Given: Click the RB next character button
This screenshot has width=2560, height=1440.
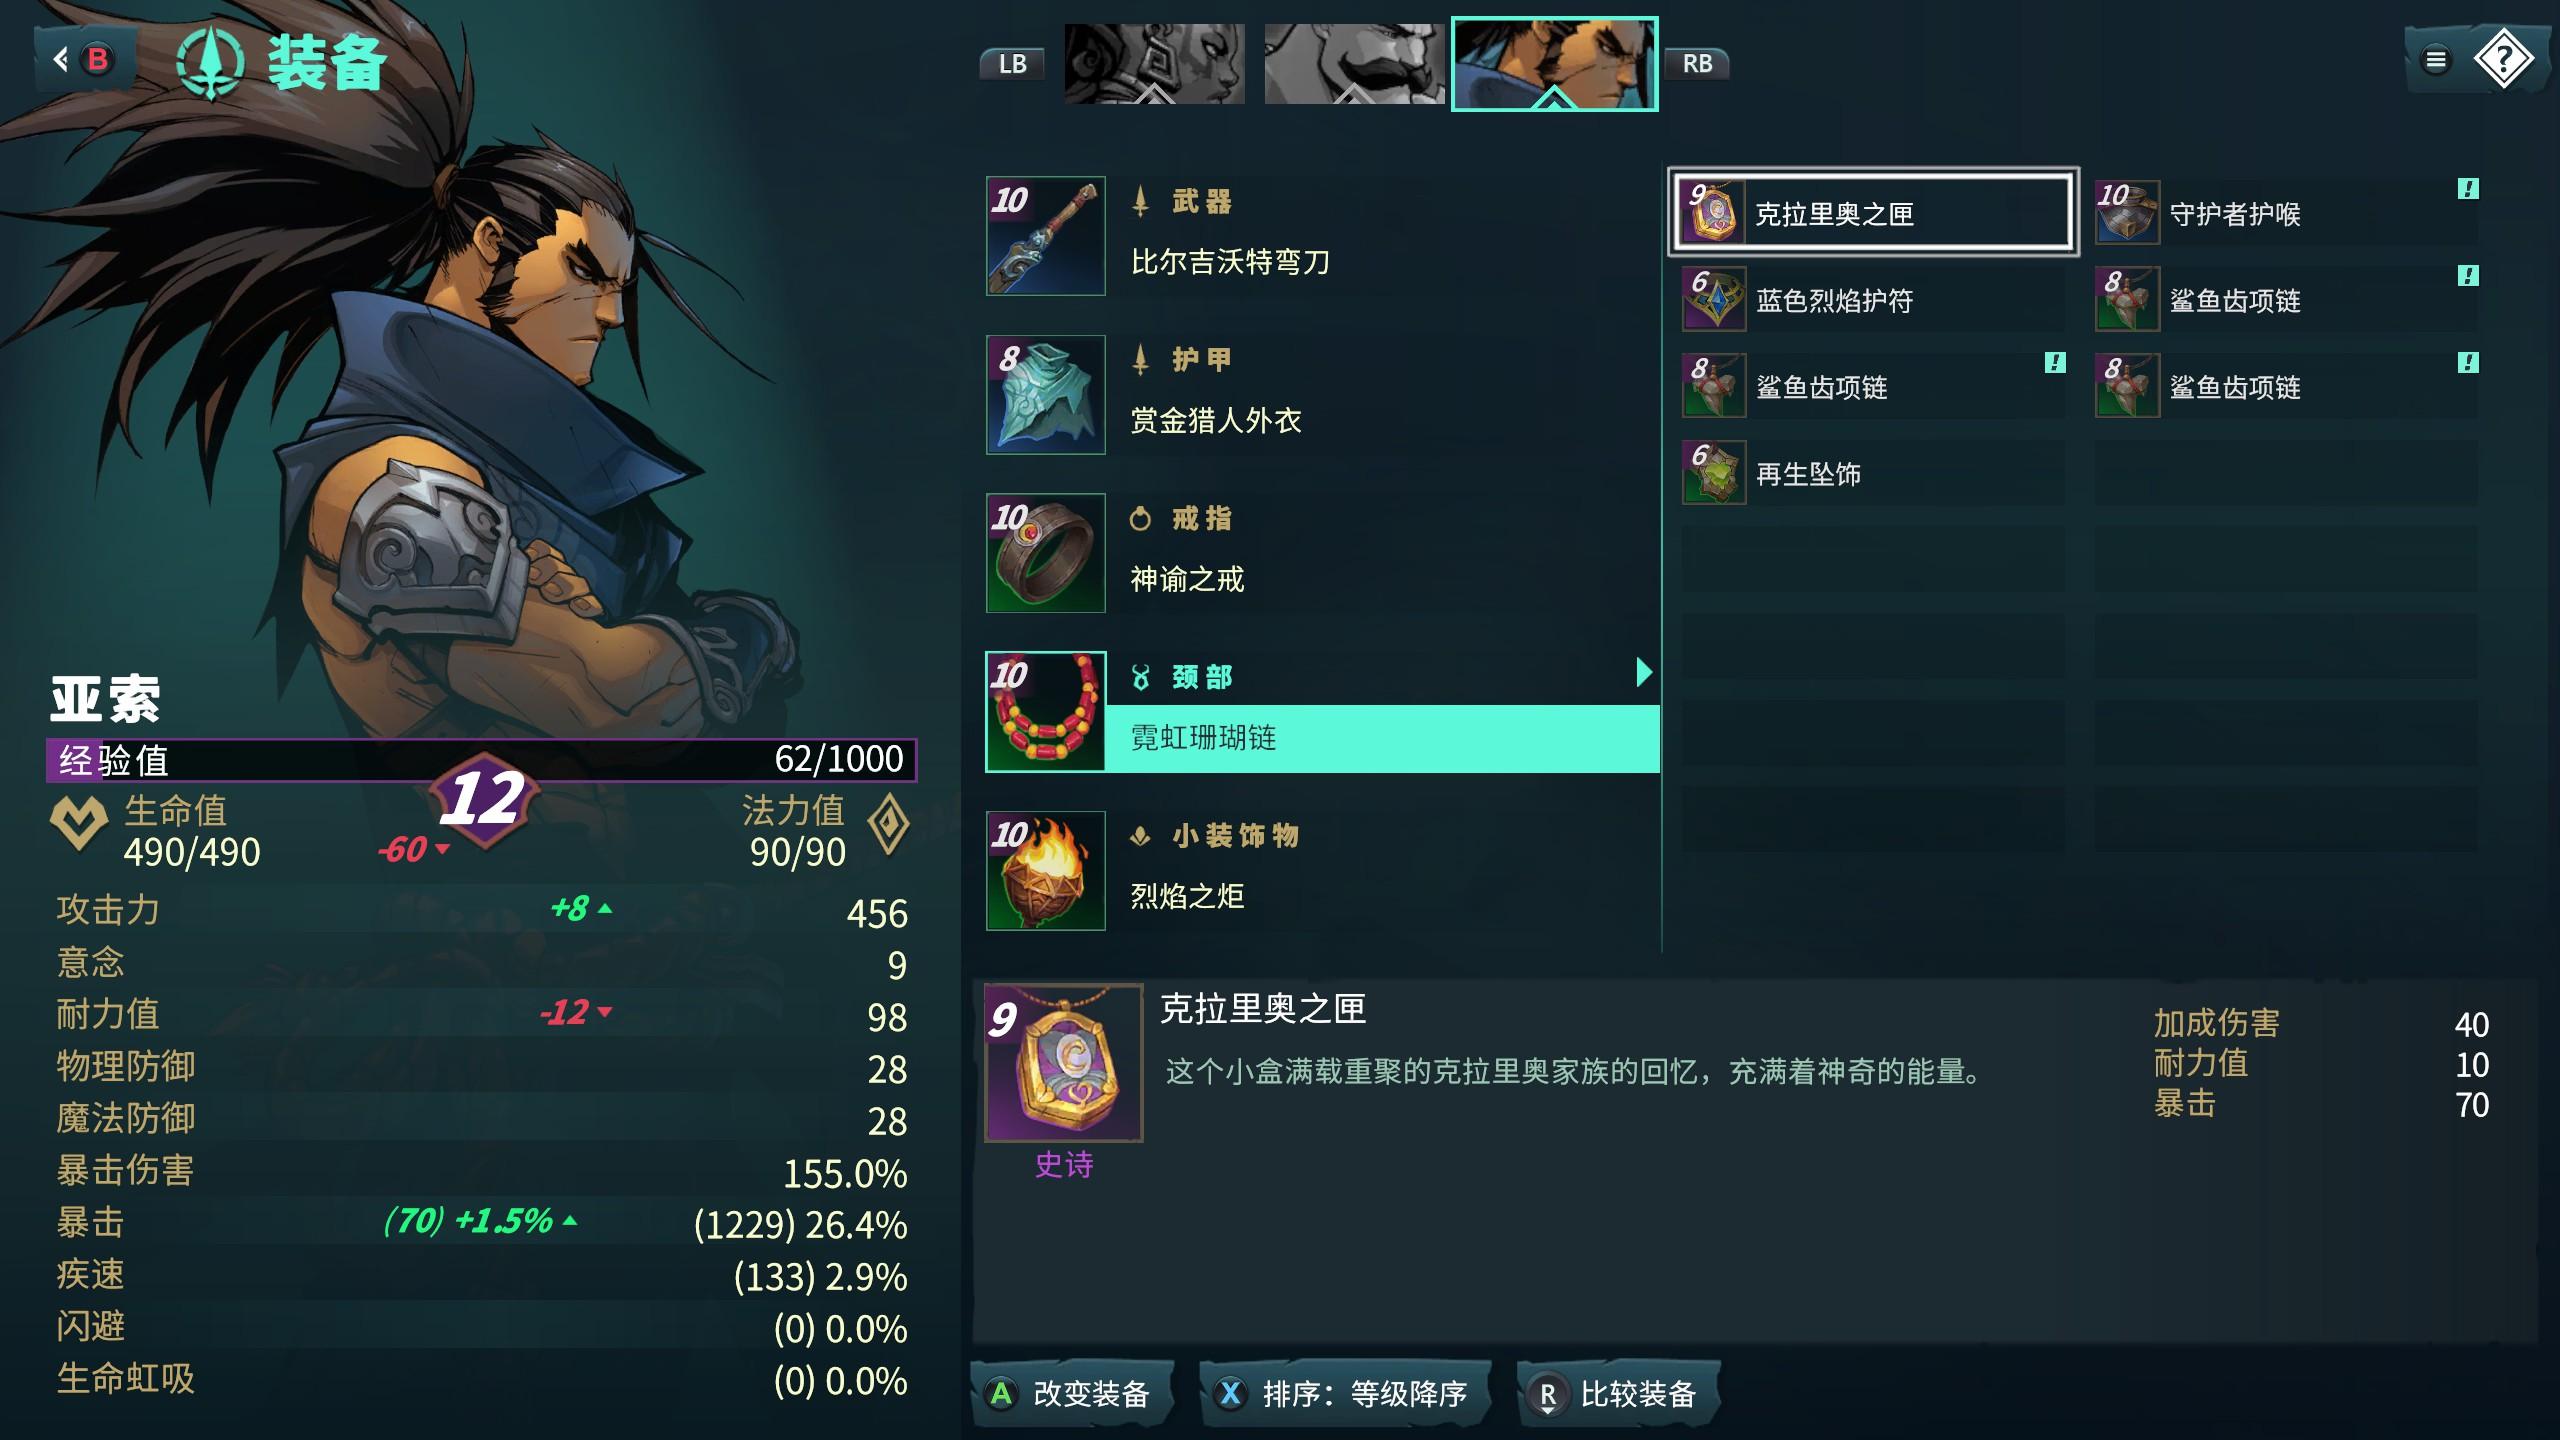Looking at the screenshot, I should [x=1697, y=64].
